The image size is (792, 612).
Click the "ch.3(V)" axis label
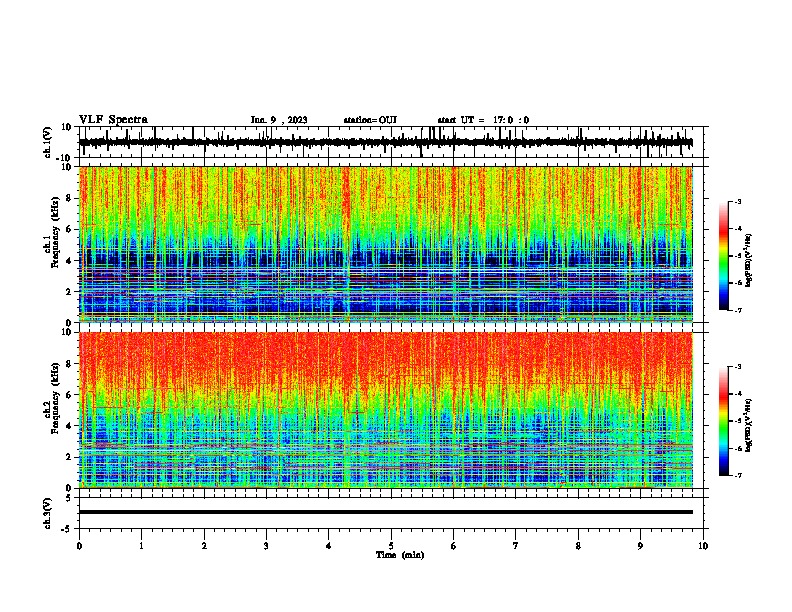tap(47, 513)
